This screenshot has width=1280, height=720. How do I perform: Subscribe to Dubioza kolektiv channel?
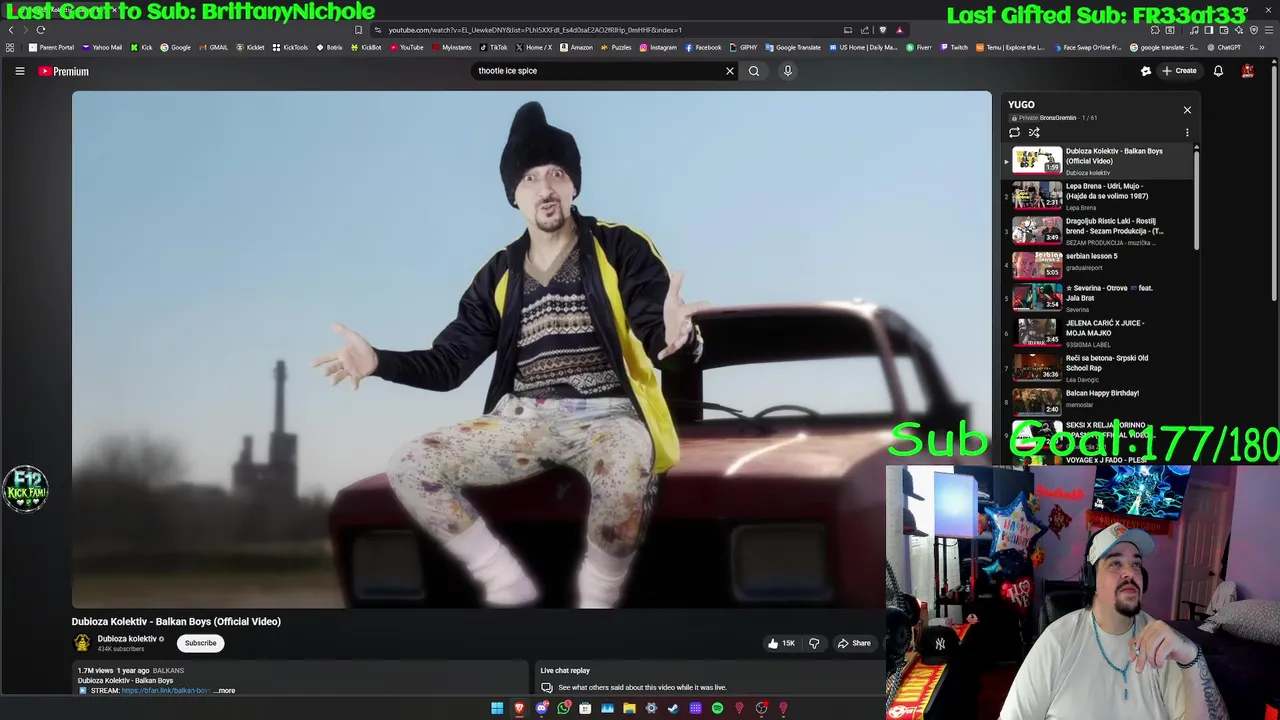[x=200, y=643]
